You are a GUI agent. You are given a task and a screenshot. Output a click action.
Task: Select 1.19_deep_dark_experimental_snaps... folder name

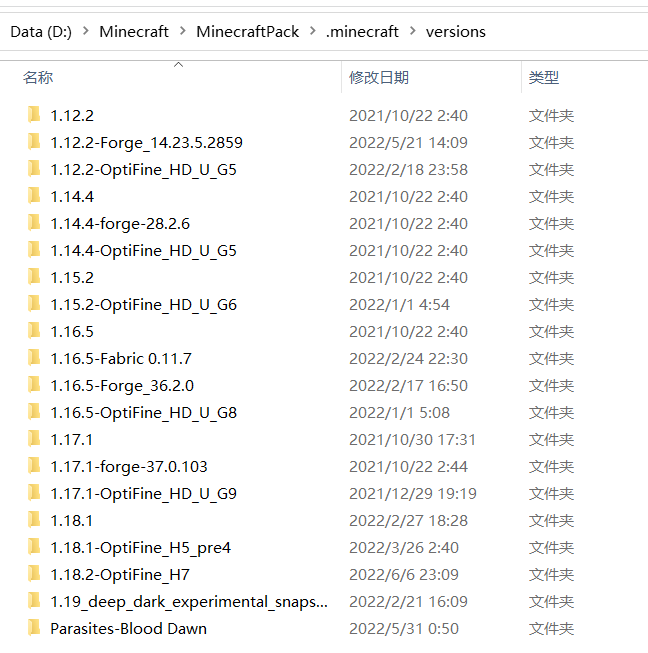coord(189,601)
